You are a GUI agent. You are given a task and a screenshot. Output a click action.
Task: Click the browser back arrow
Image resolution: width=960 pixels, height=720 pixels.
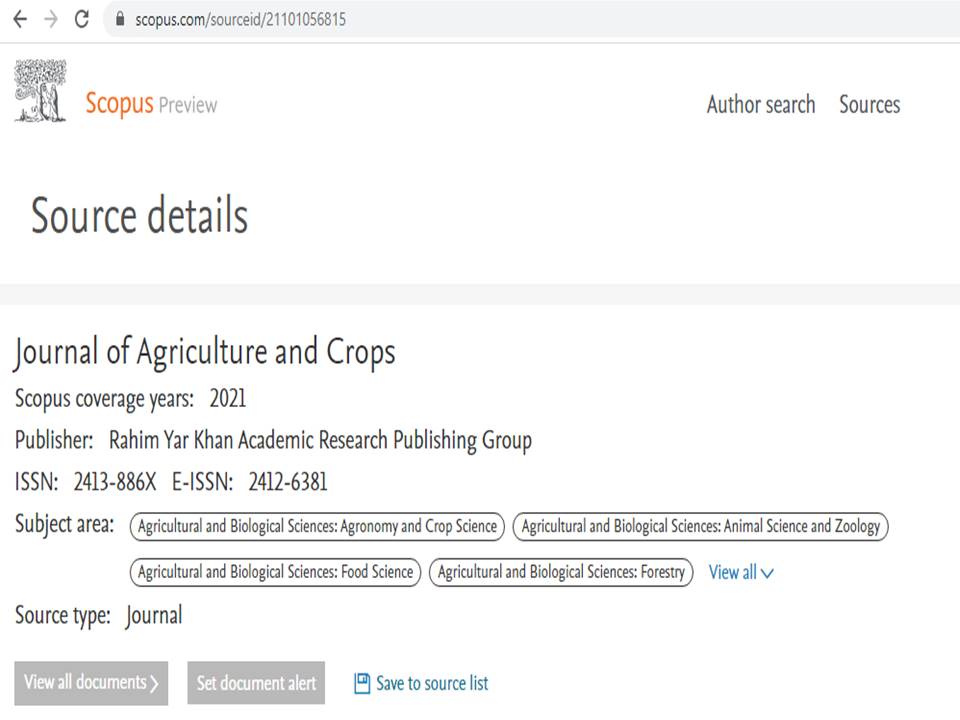20,20
